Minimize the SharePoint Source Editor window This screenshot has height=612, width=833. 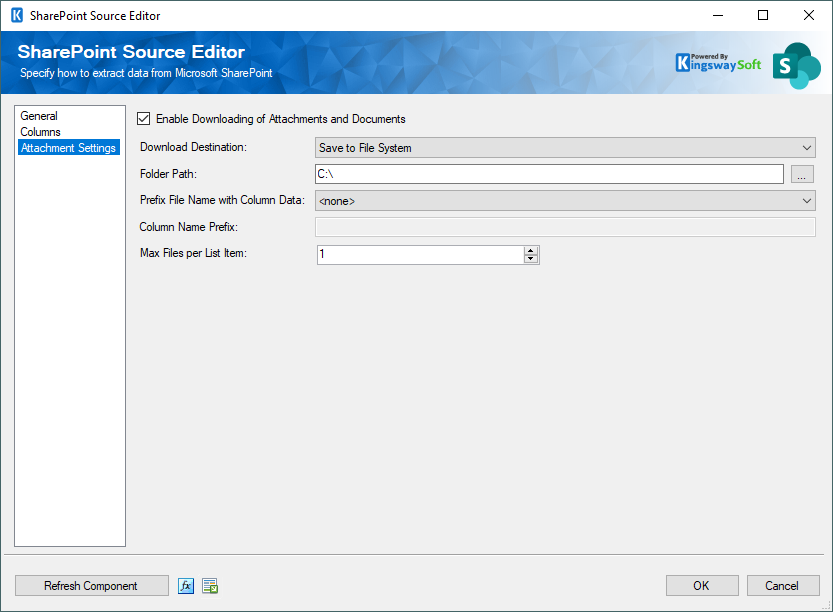tap(718, 15)
